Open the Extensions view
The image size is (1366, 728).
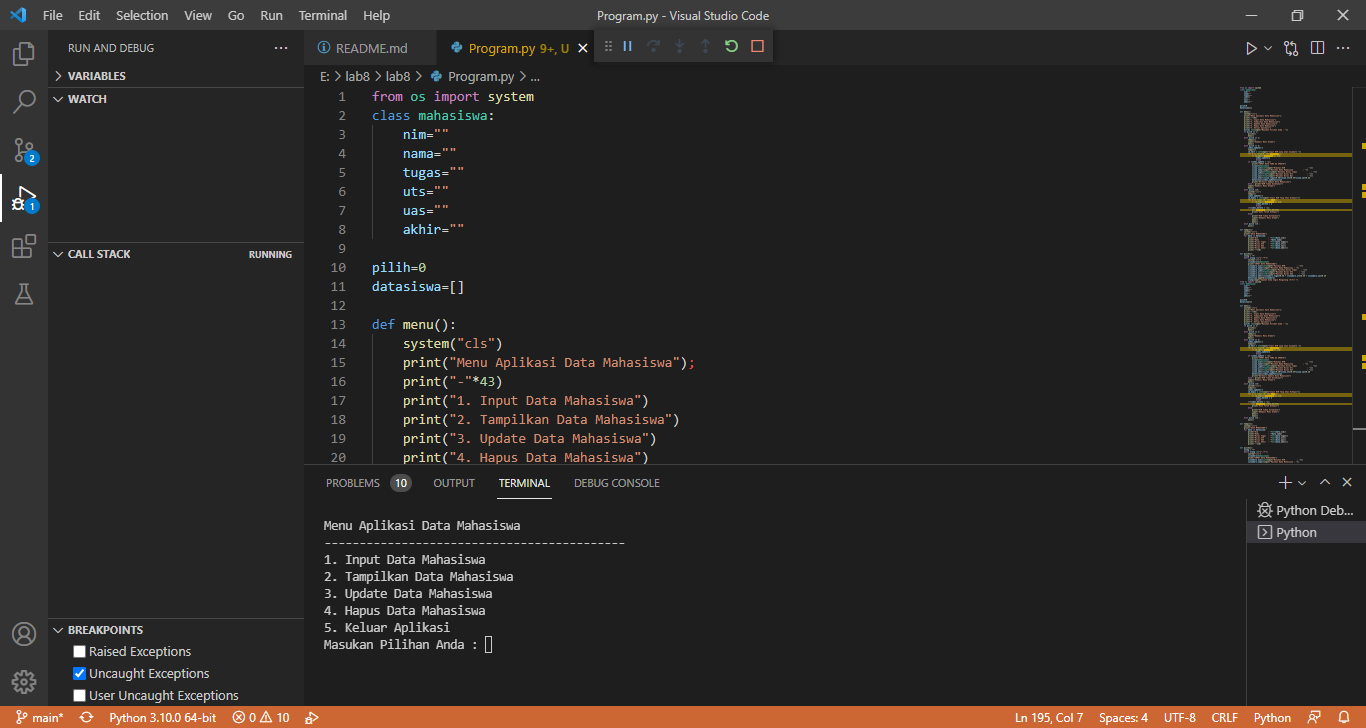24,246
